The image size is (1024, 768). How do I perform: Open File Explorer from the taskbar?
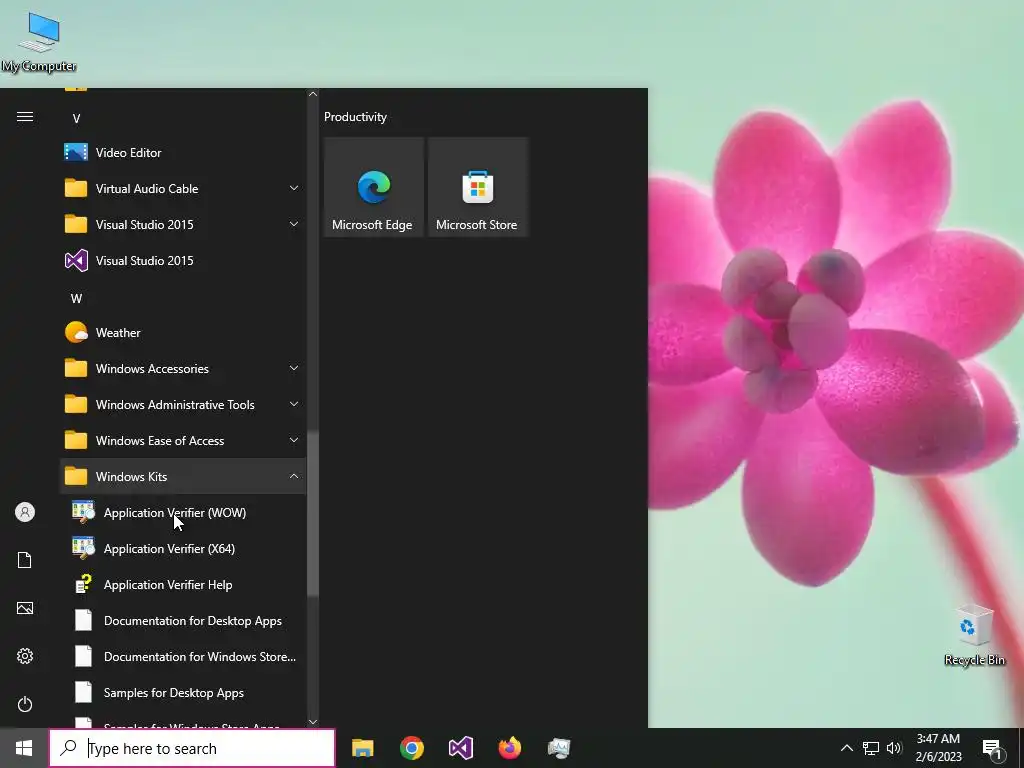[362, 748]
